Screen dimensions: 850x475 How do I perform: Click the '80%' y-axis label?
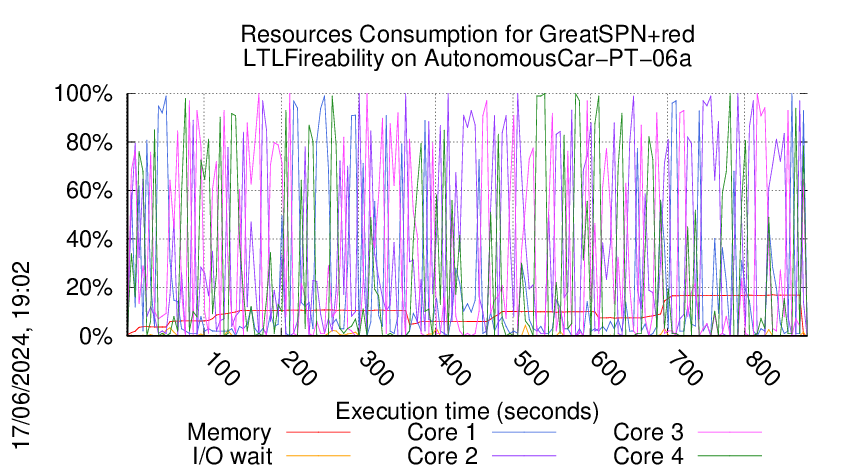[x=89, y=142]
